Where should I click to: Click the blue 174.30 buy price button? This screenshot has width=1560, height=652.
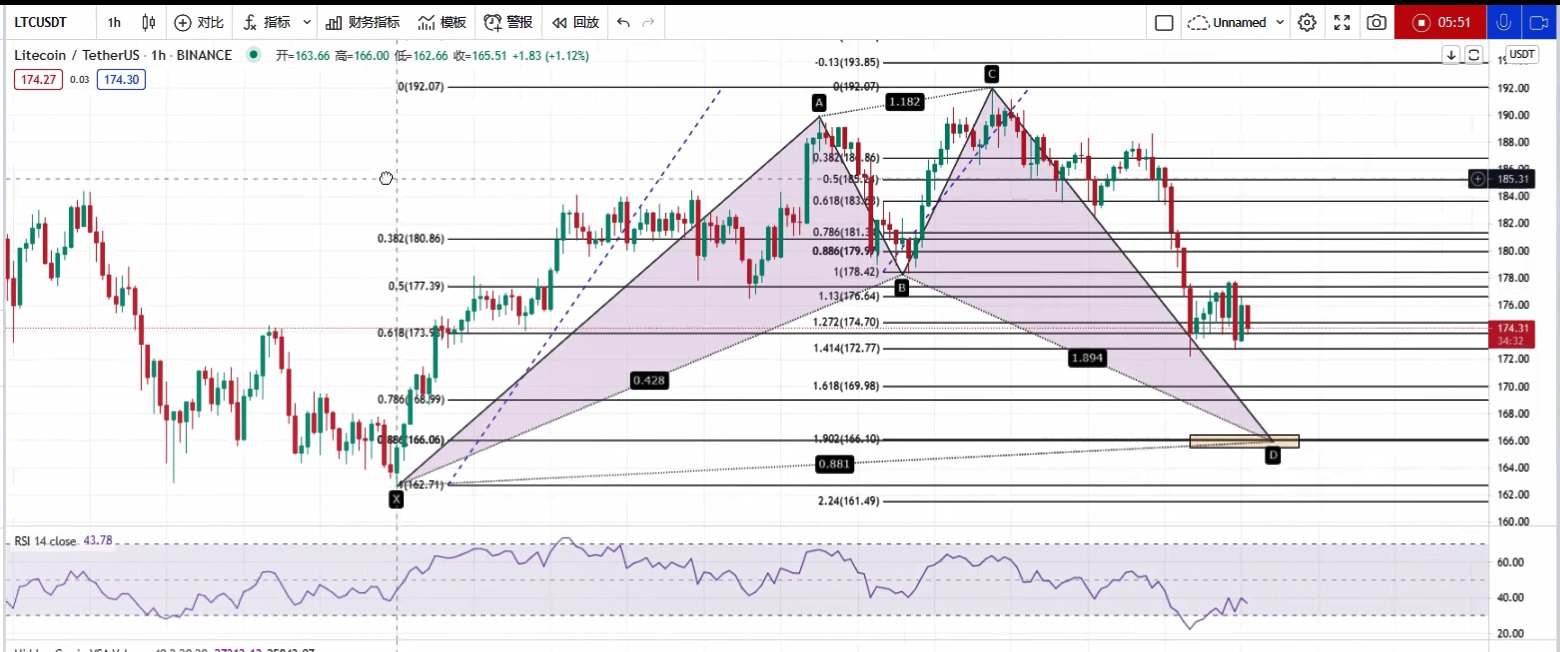121,79
